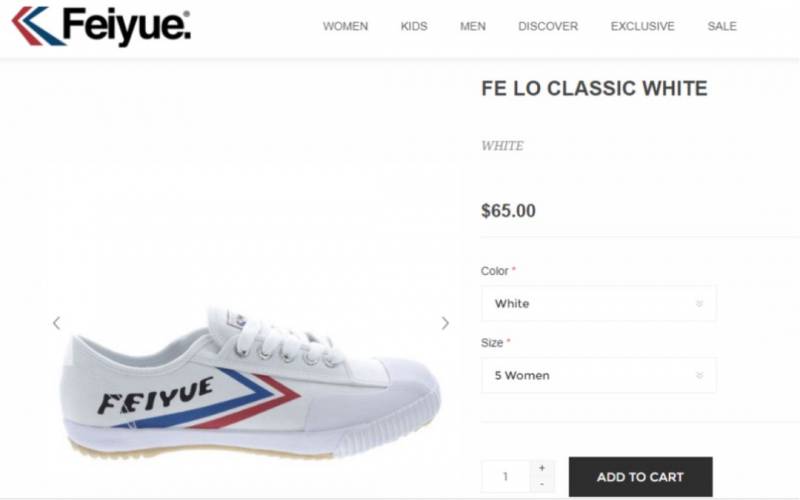Add the shoe to cart
This screenshot has height=500, width=800.
(x=640, y=477)
